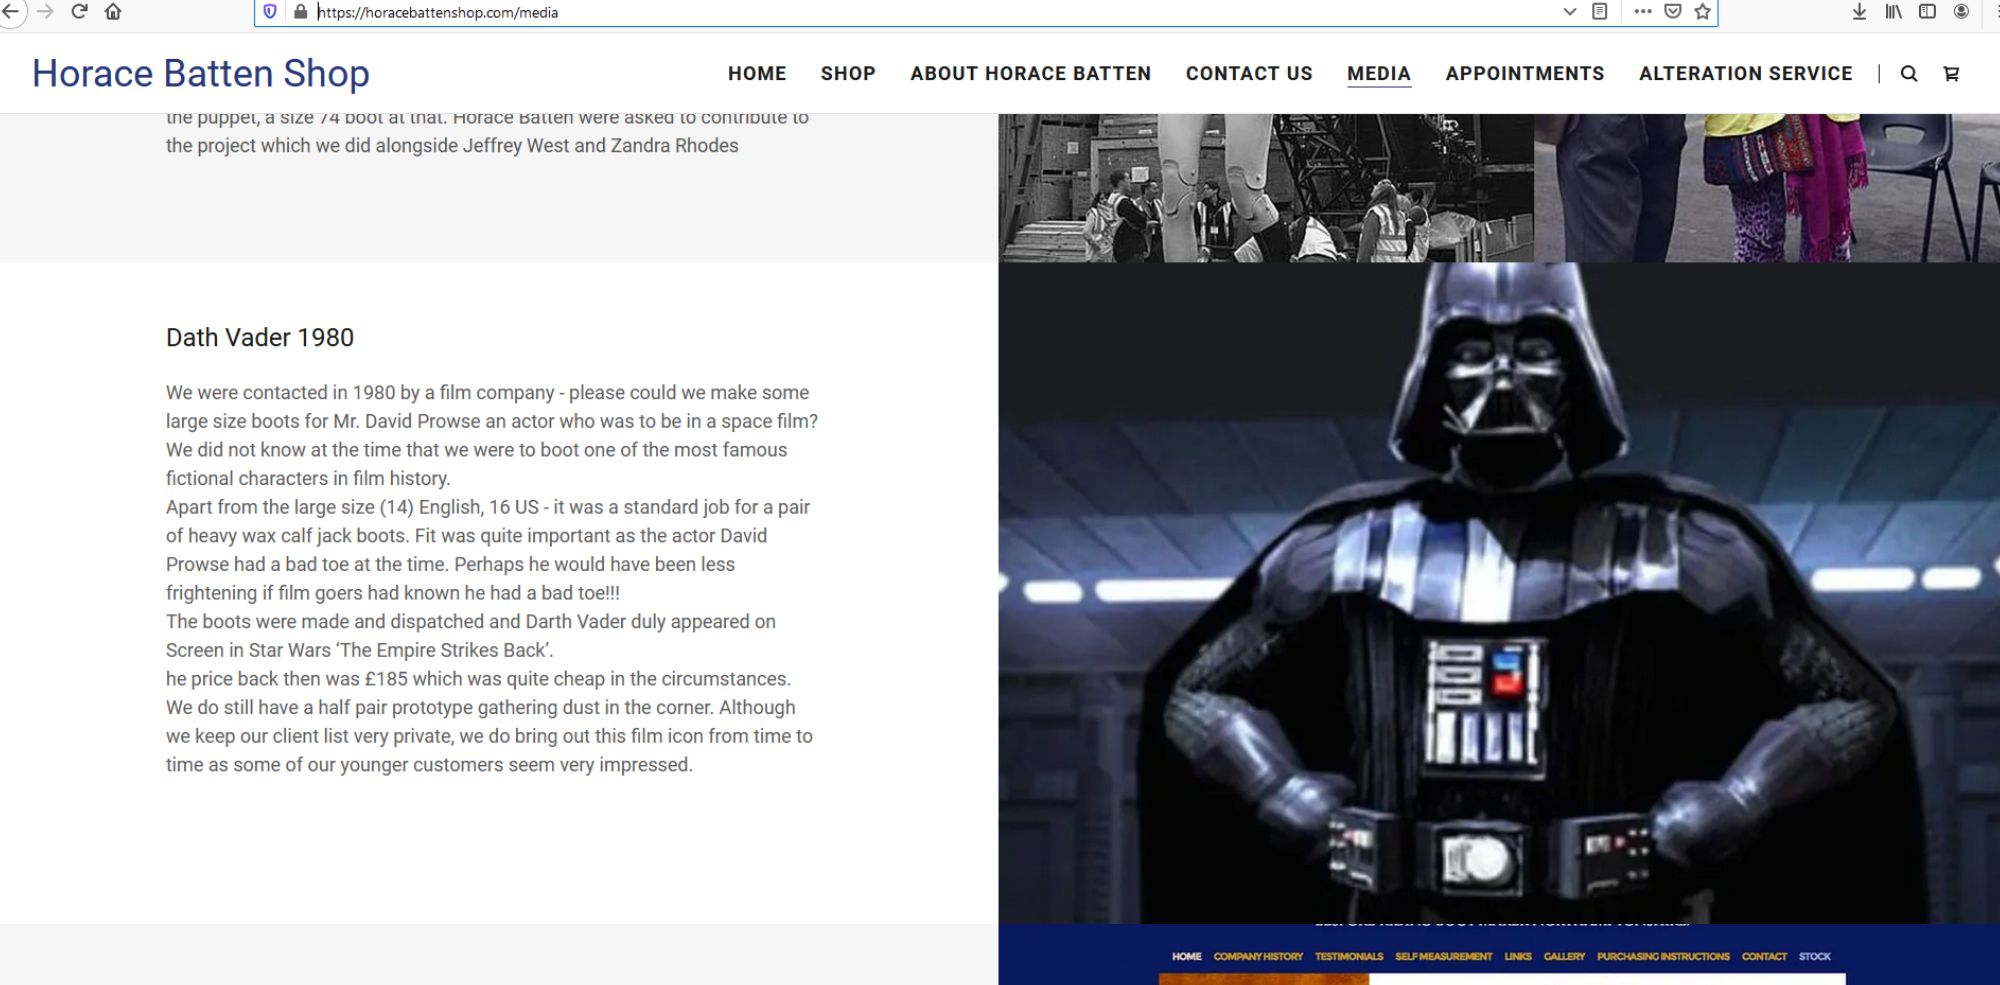2000x985 pixels.
Task: Click COMPANY HISTORY in the embedded site screenshot
Action: 1258,957
